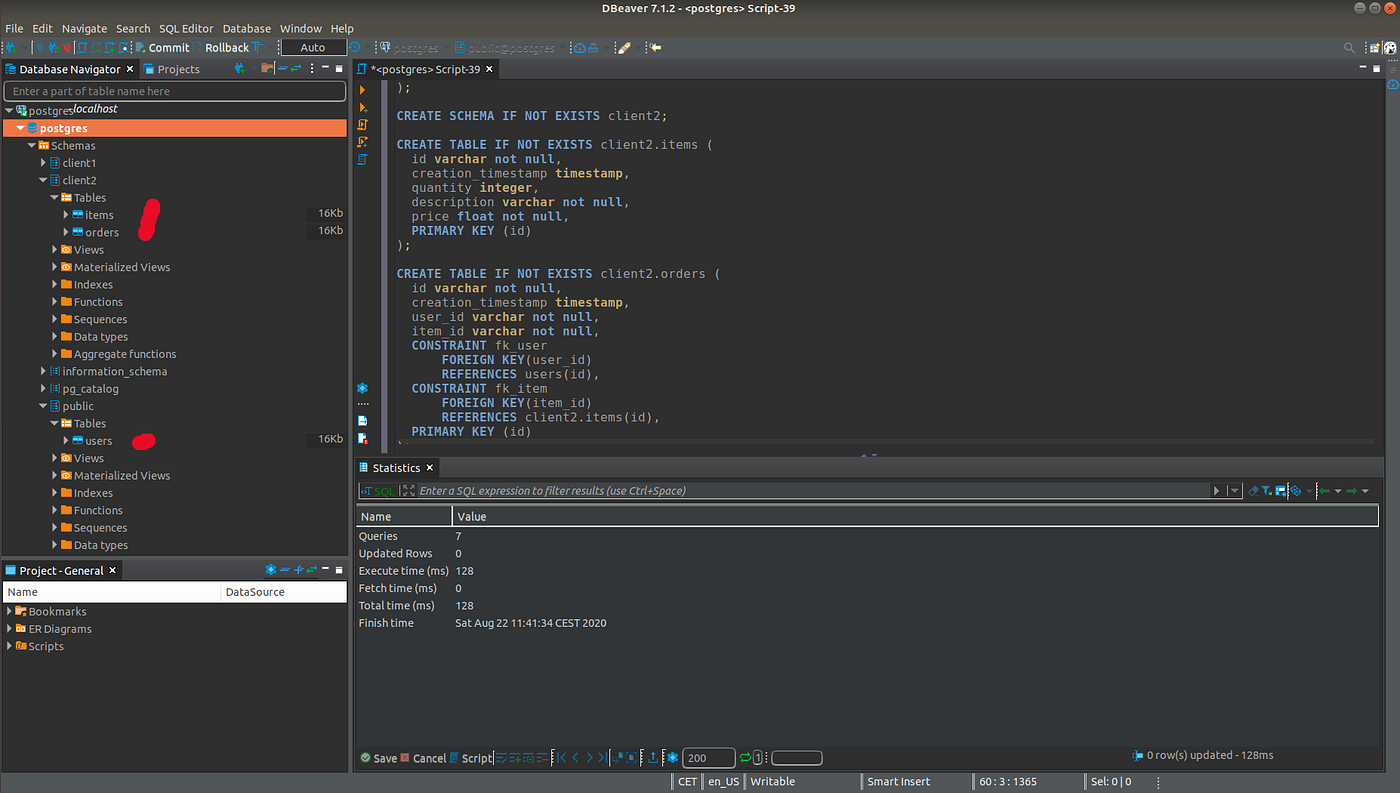Image resolution: width=1400 pixels, height=793 pixels.
Task: Click Save button in results panel
Action: [378, 758]
